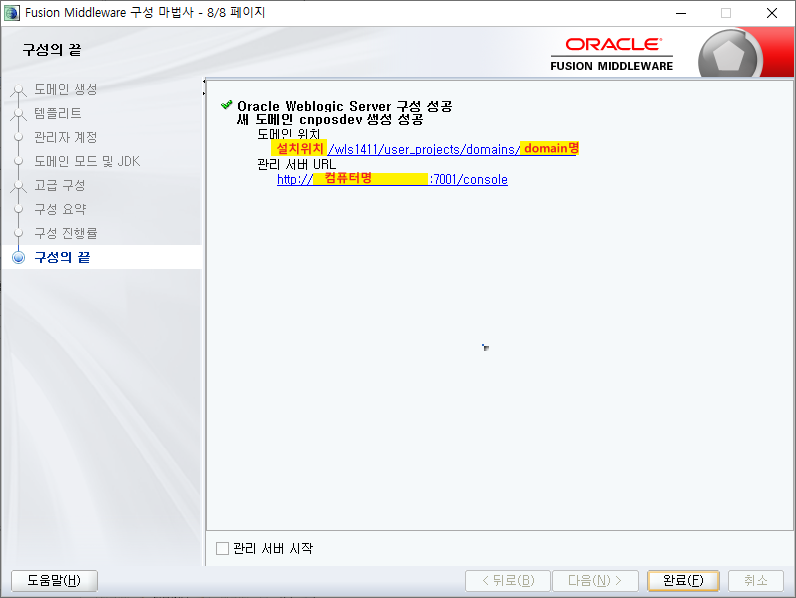The image size is (796, 598).
Task: Click the Fusion Middleware title bar icon
Action: pyautogui.click(x=12, y=13)
